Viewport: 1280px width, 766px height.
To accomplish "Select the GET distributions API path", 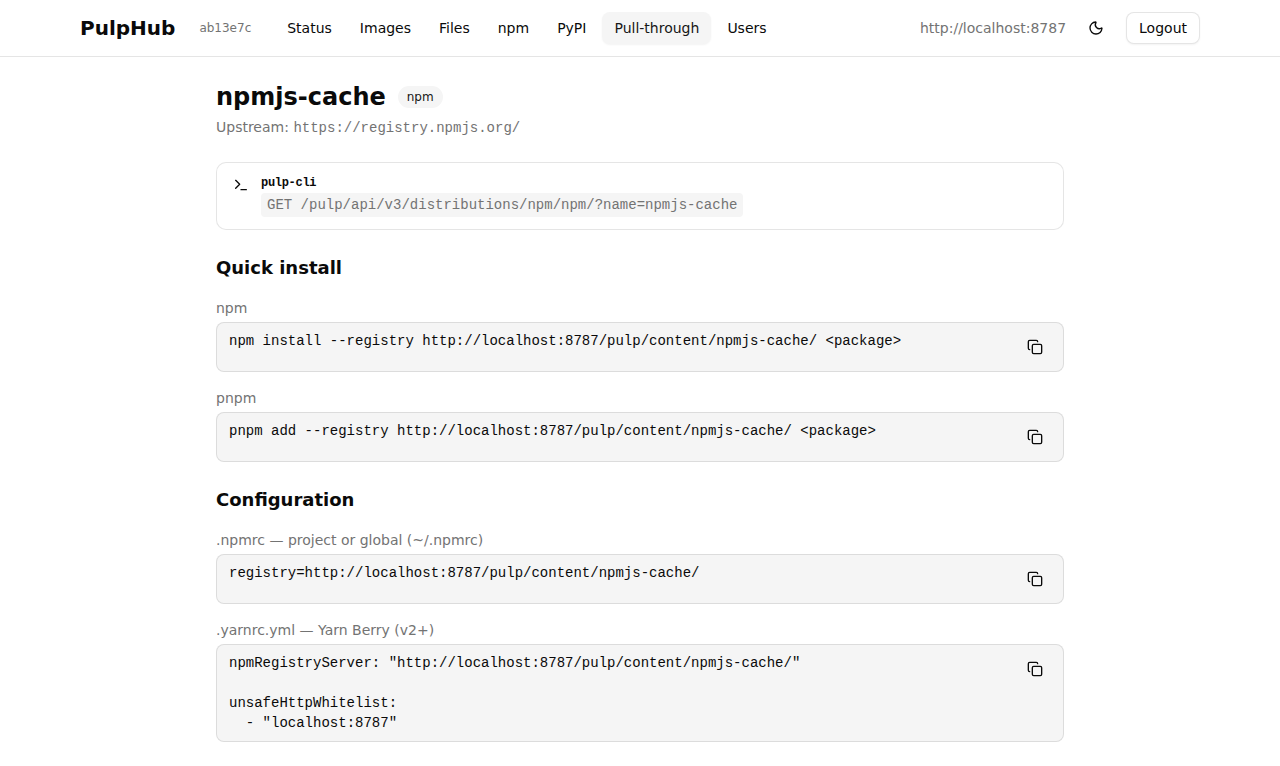I will coord(502,204).
